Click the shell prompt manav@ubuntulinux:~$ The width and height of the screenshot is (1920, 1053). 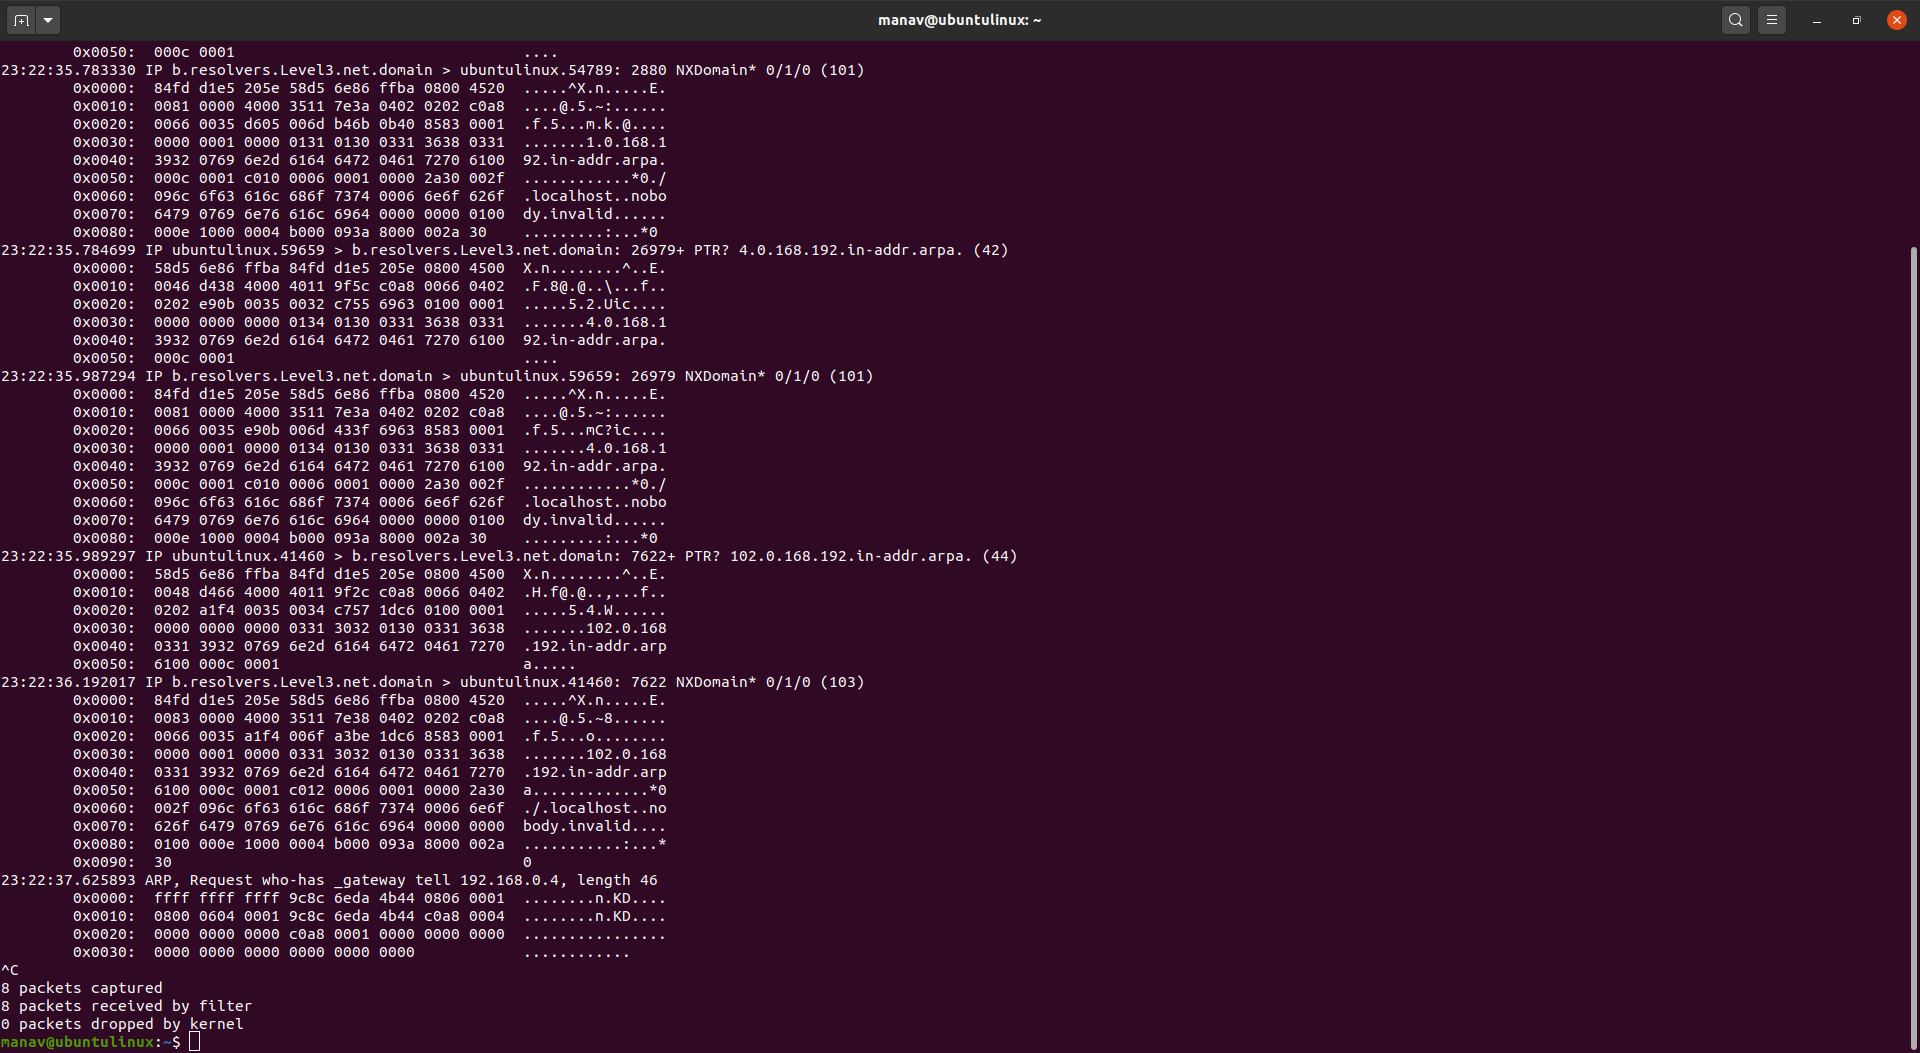[91, 1042]
